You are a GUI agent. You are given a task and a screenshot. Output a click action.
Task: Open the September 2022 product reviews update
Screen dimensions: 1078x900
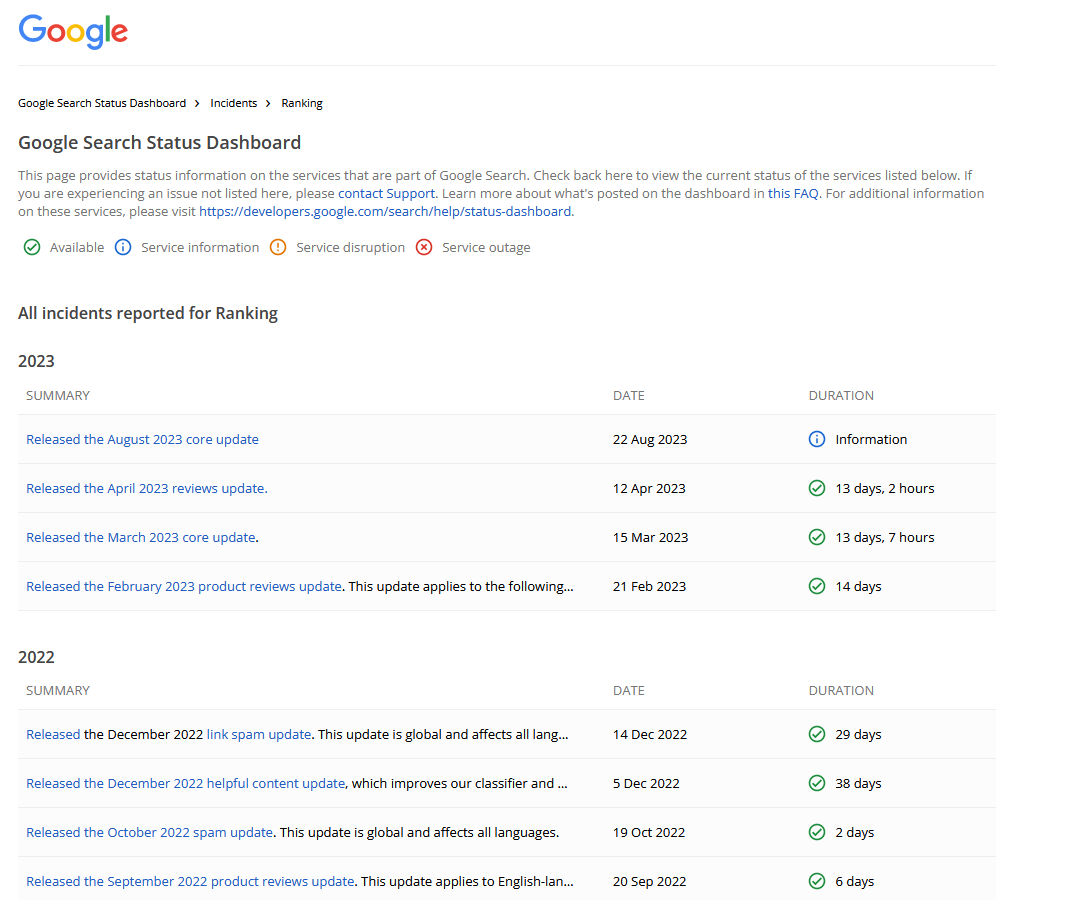[x=190, y=881]
